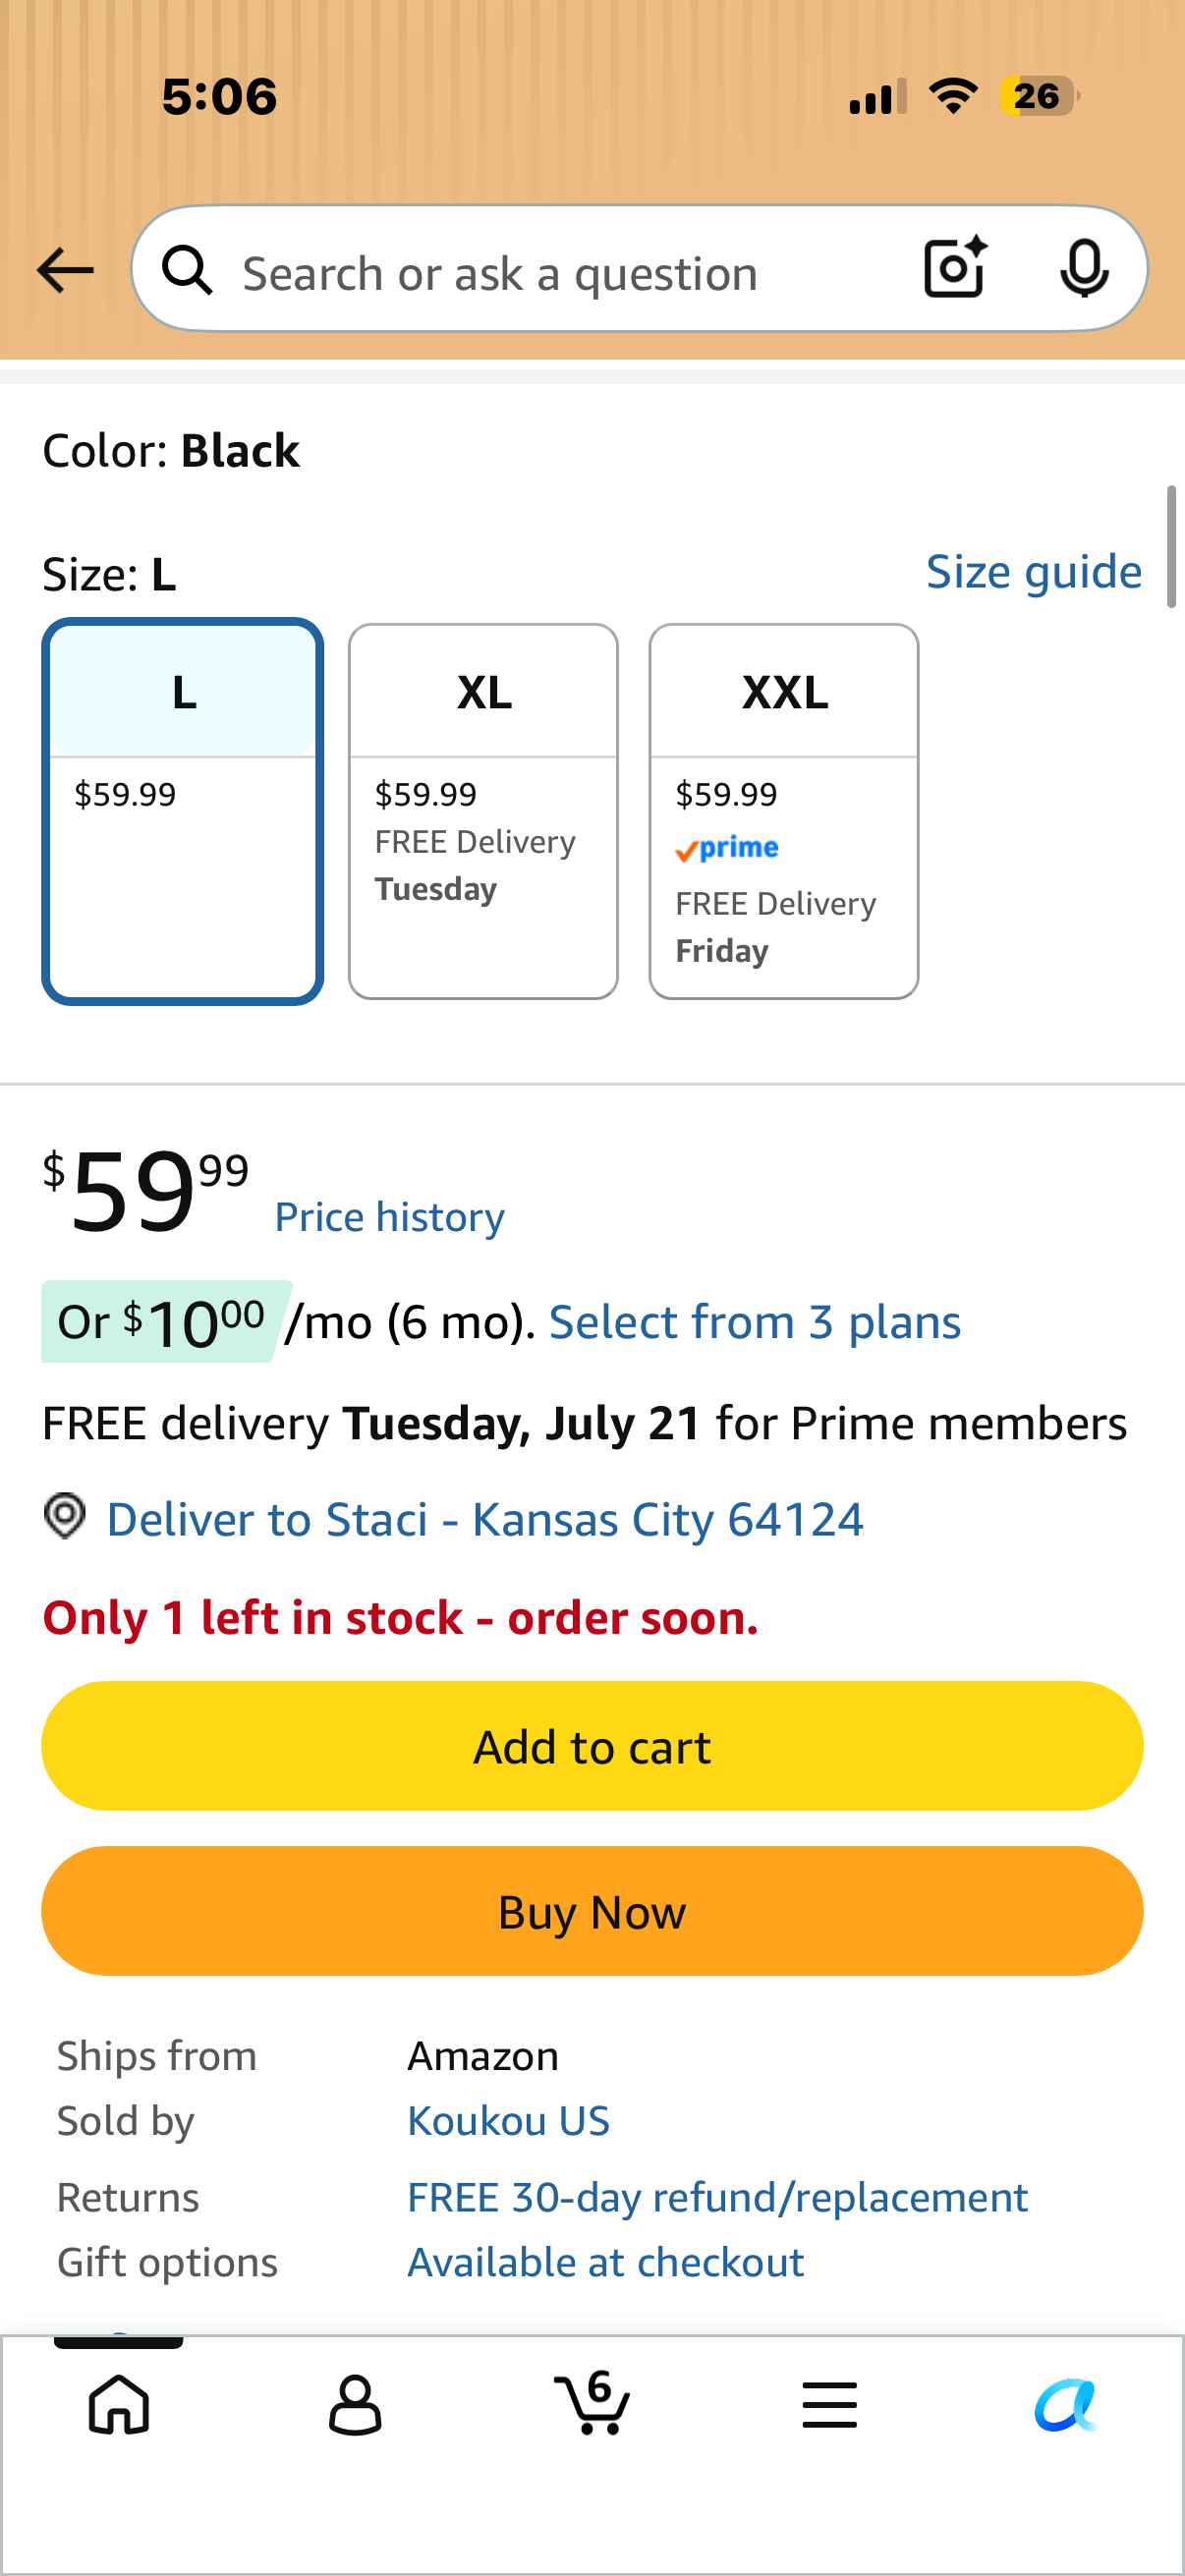Open Select from 3 plans
Screen dimensions: 1185x2576
tap(755, 1322)
